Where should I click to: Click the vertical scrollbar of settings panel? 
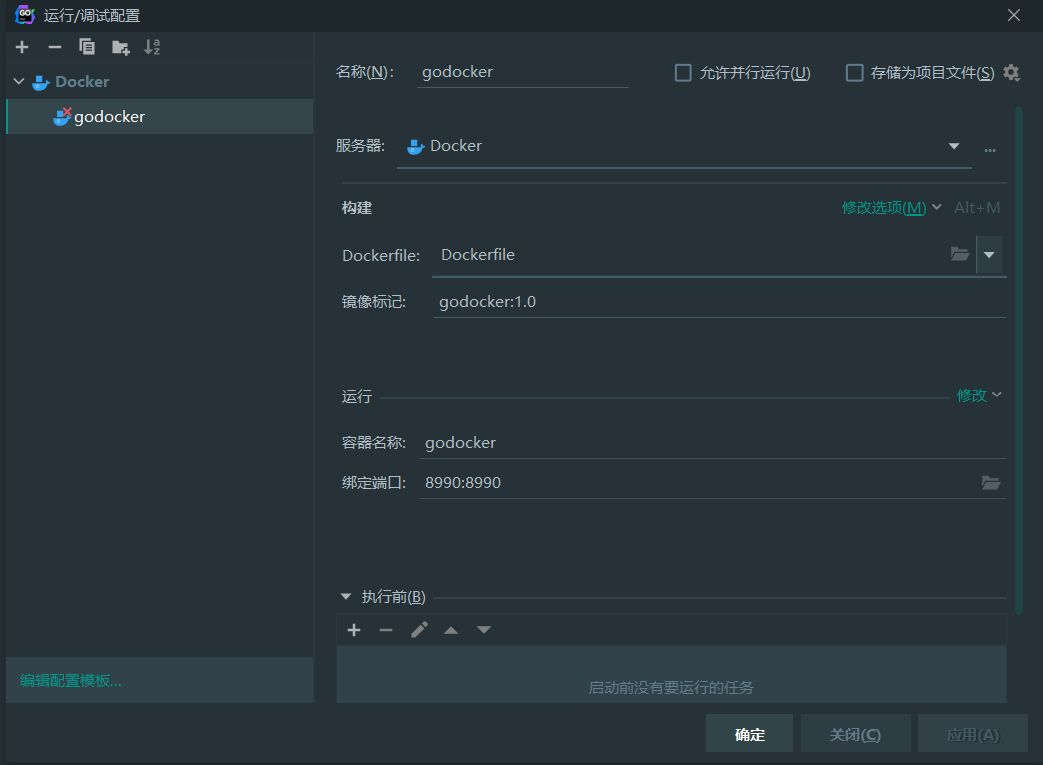click(1018, 359)
